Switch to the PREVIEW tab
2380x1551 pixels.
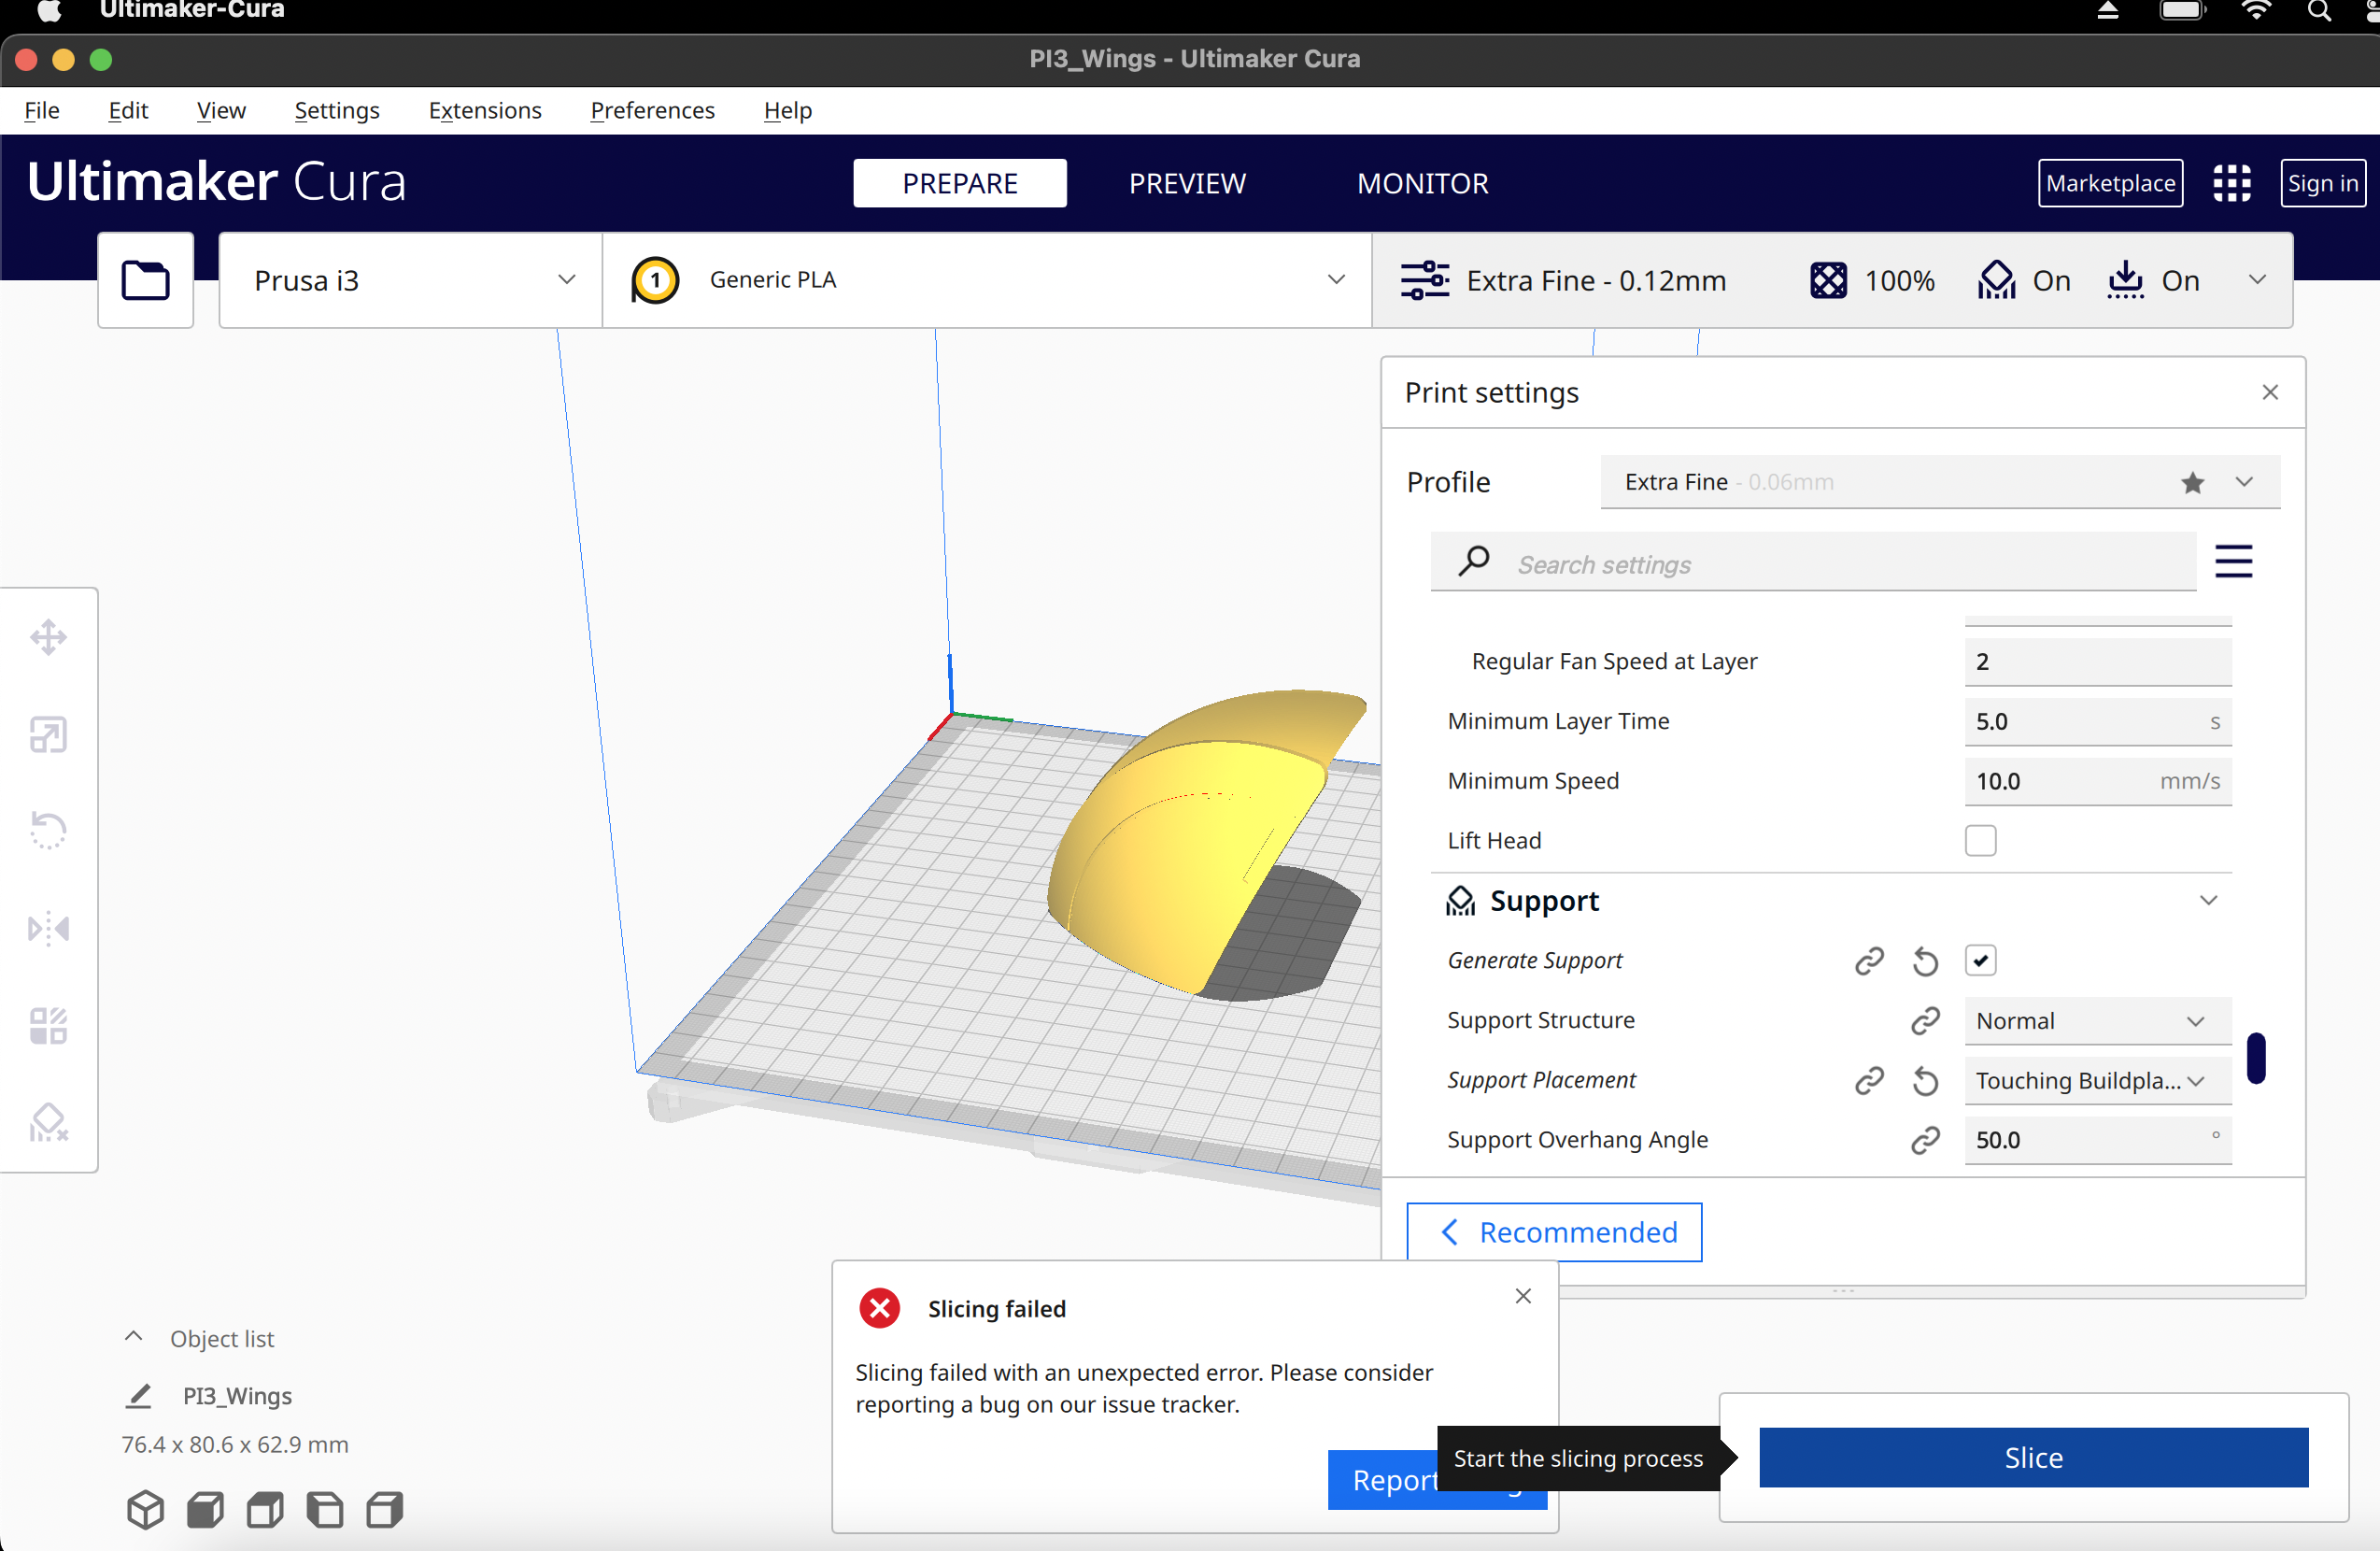[x=1187, y=183]
